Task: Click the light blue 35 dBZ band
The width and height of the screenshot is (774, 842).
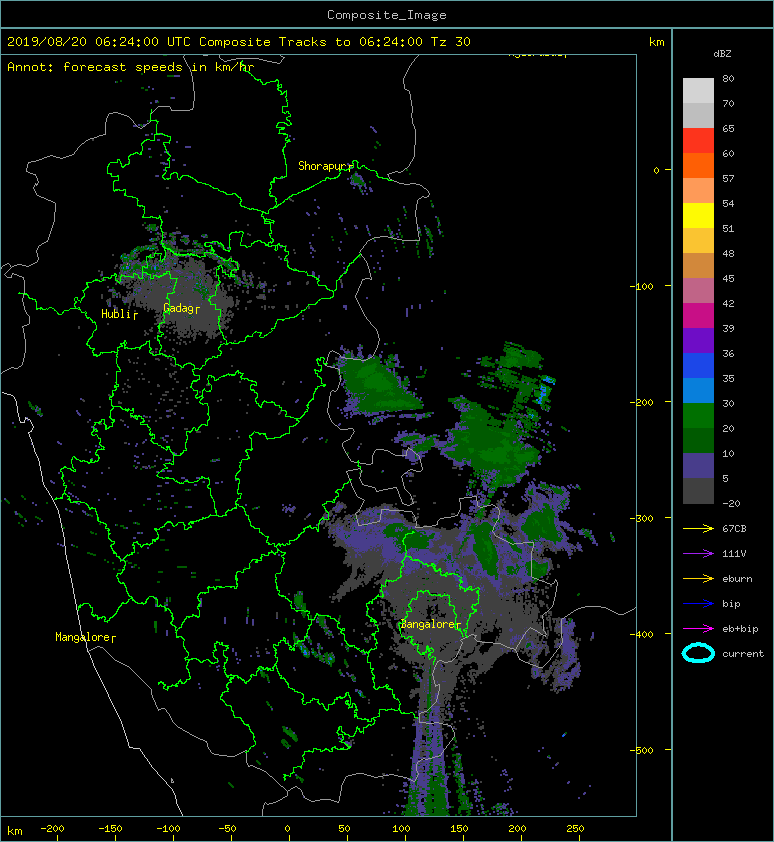Action: [x=698, y=390]
